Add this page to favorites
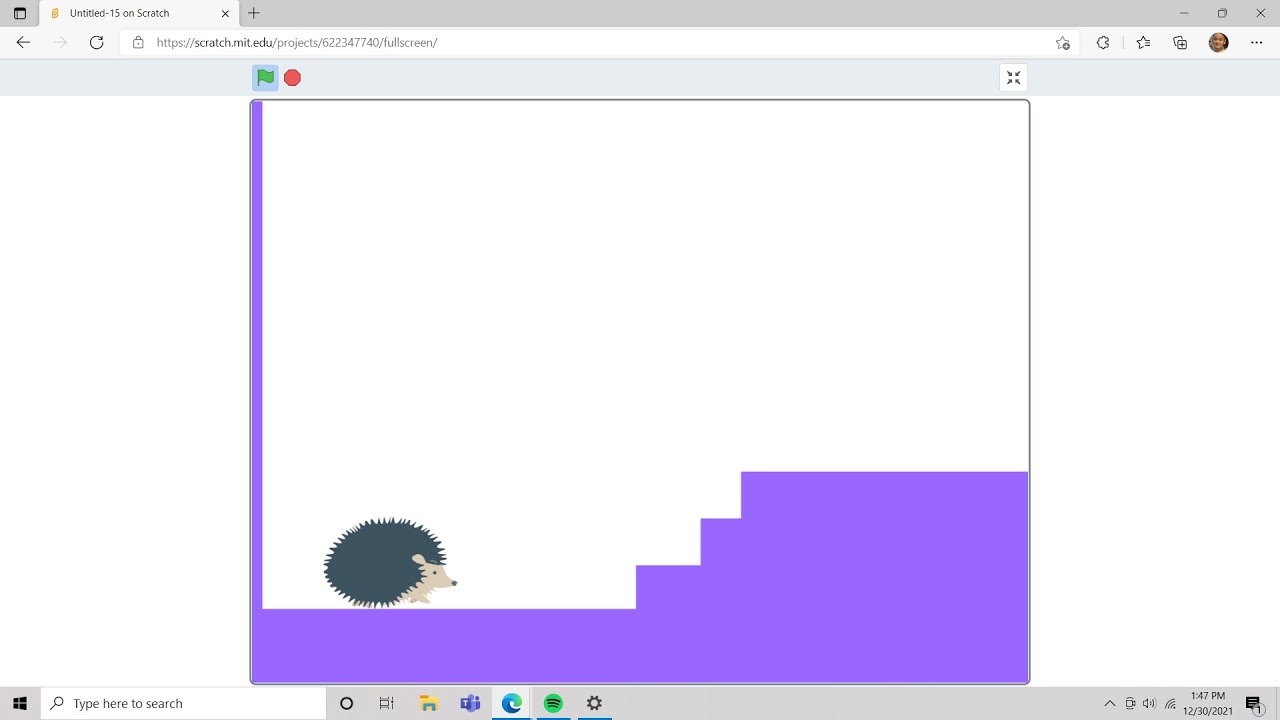Viewport: 1280px width, 720px height. pos(1062,43)
